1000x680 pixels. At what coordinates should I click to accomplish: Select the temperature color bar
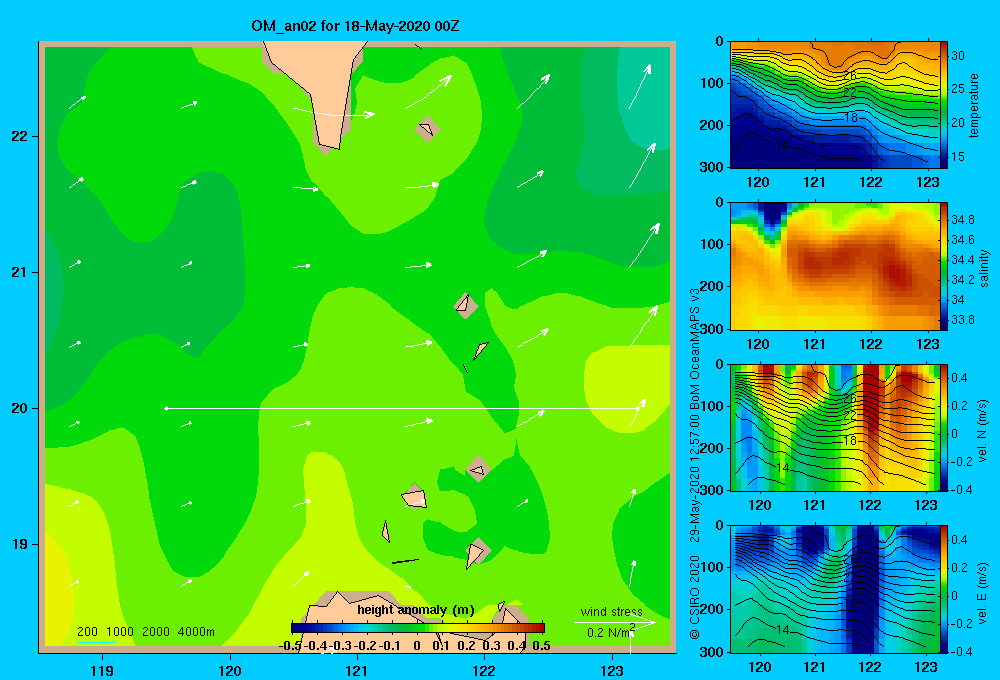[x=945, y=105]
